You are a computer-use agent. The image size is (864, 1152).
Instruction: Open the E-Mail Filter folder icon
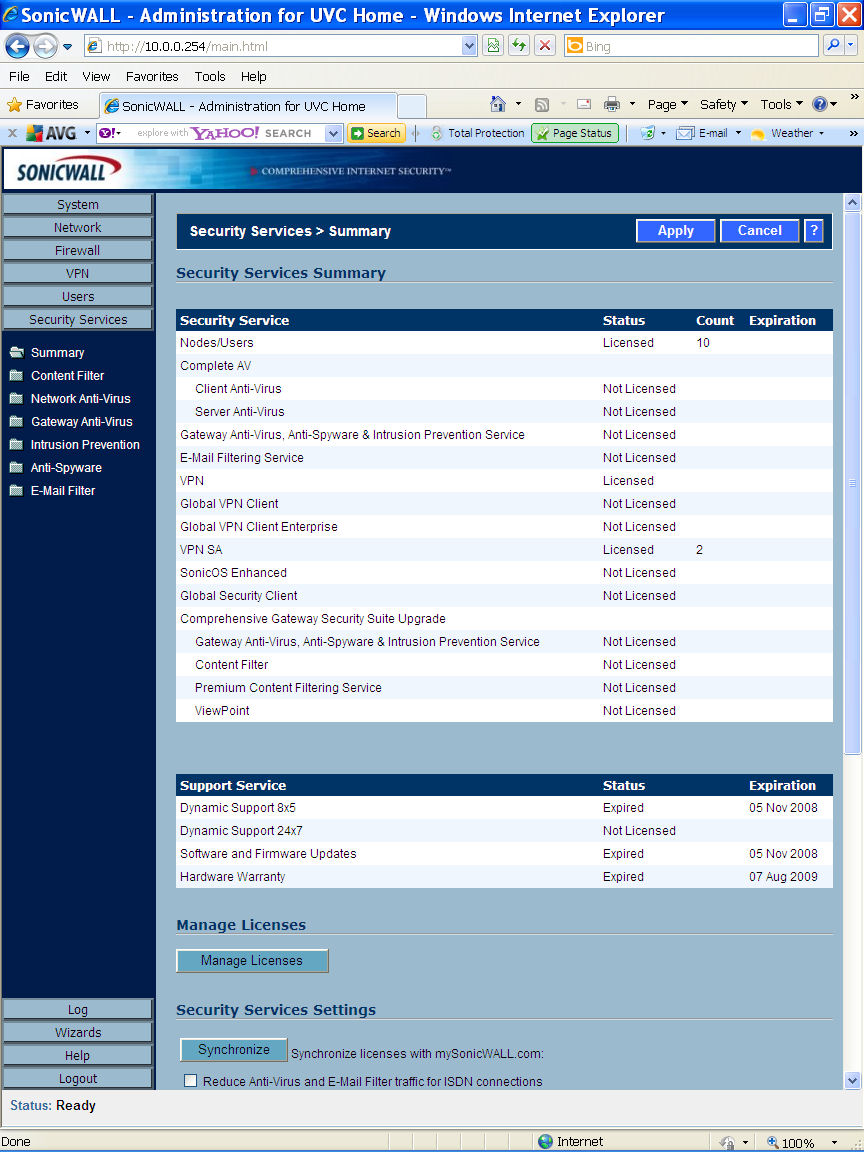click(x=16, y=491)
